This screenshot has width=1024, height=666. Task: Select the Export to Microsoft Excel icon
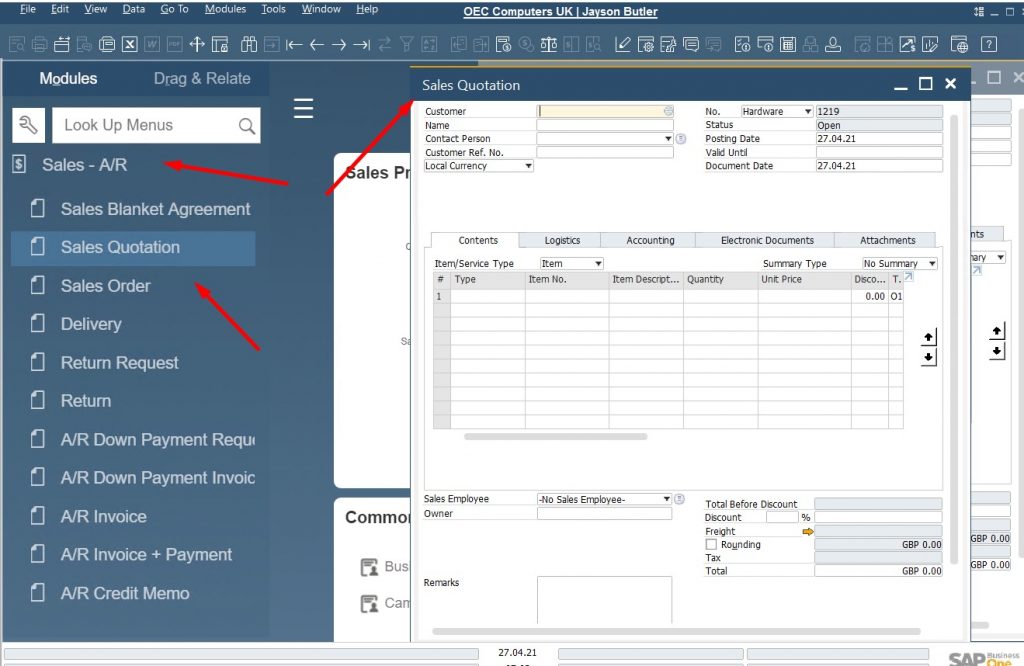click(130, 44)
